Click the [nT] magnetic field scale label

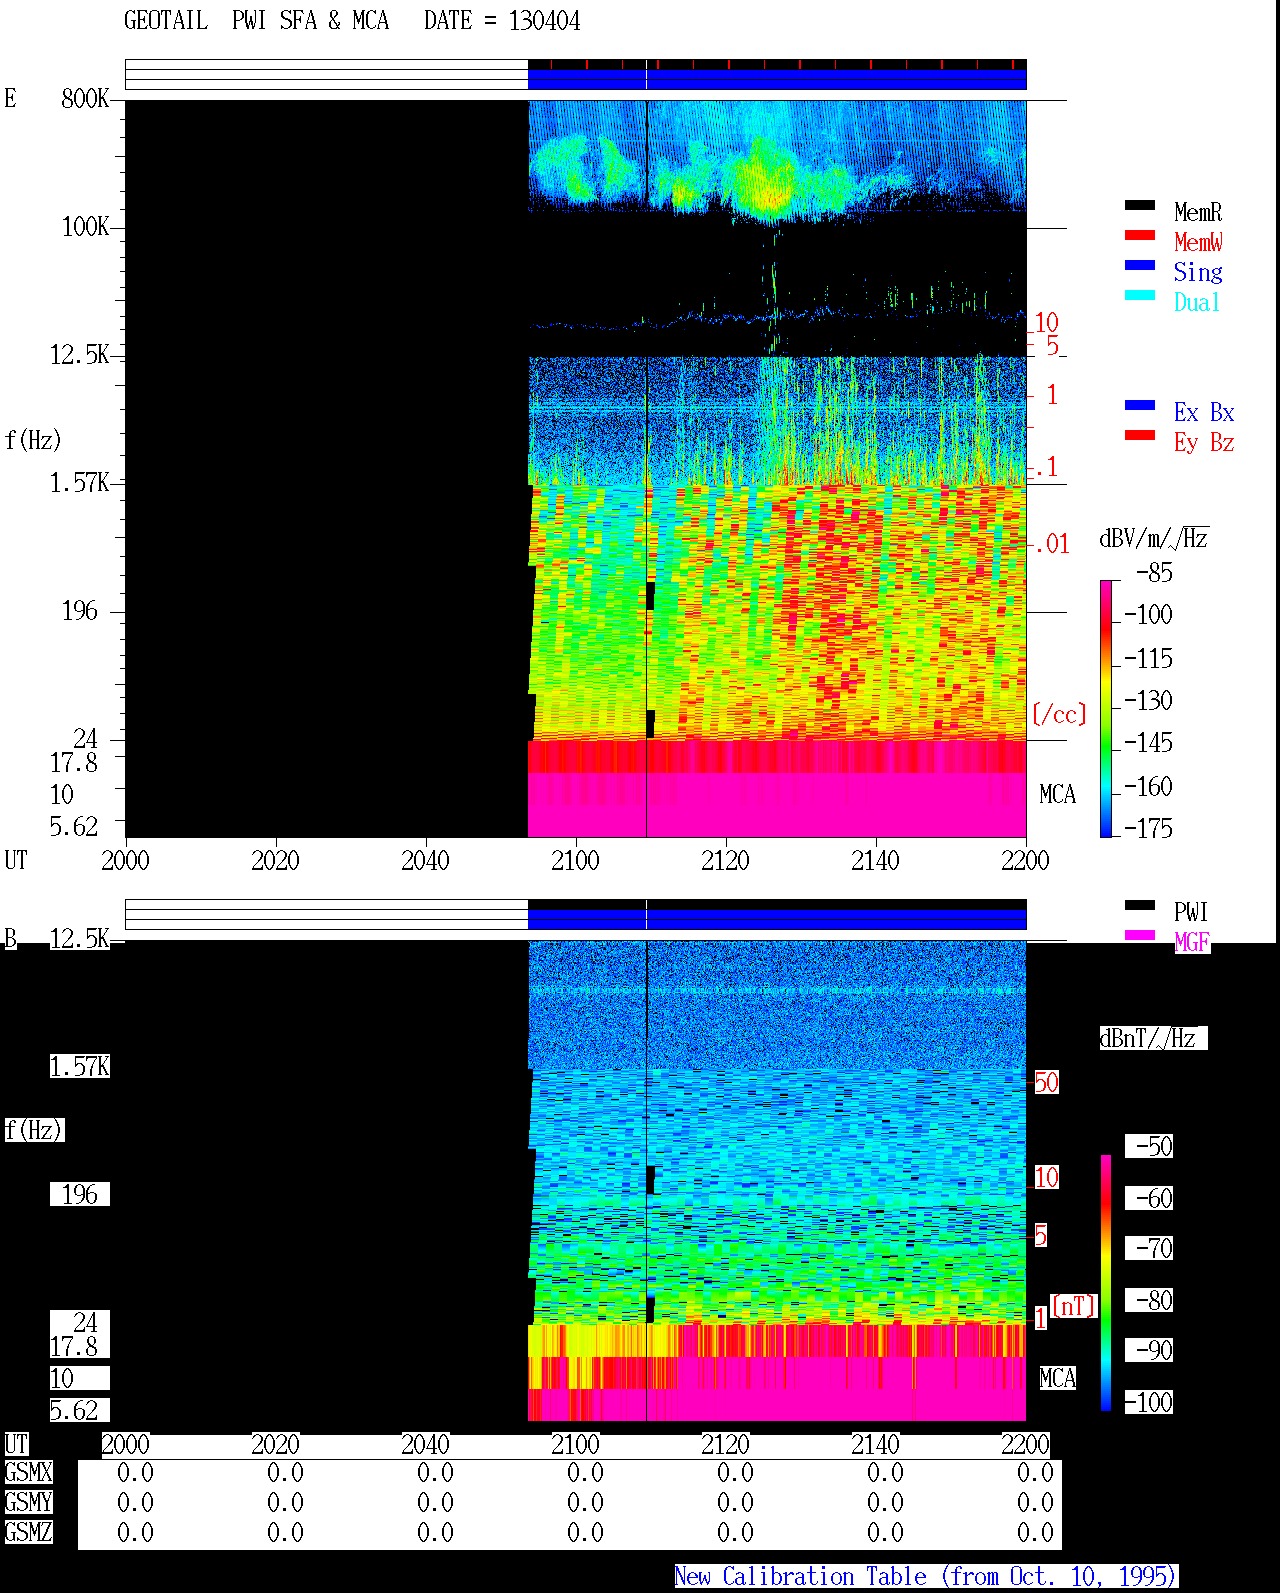pos(1074,1305)
